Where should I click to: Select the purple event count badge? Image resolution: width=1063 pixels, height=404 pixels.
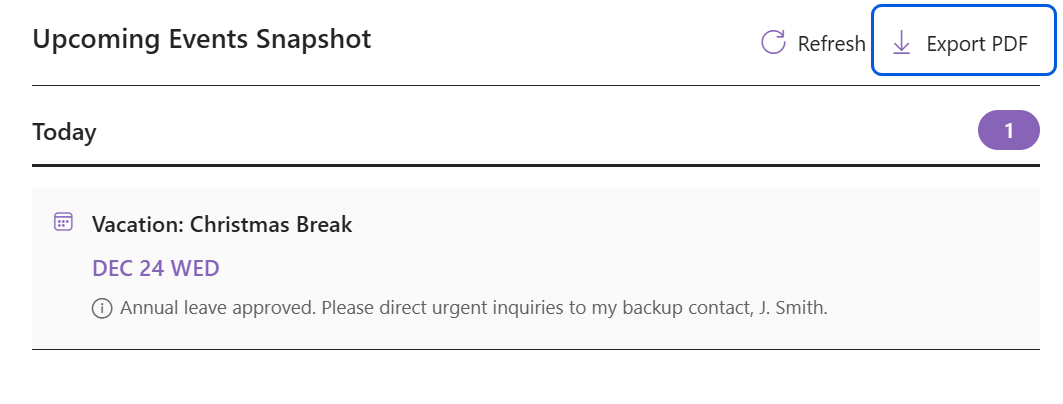click(x=1008, y=131)
